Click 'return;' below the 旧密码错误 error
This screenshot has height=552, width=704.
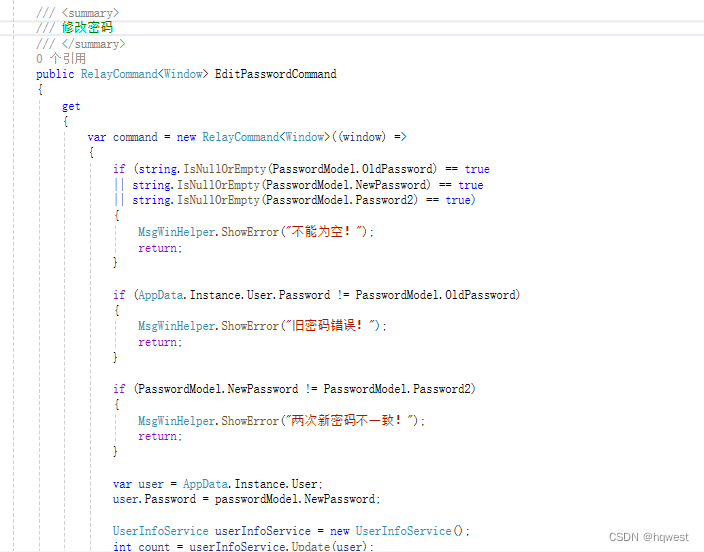click(x=160, y=342)
